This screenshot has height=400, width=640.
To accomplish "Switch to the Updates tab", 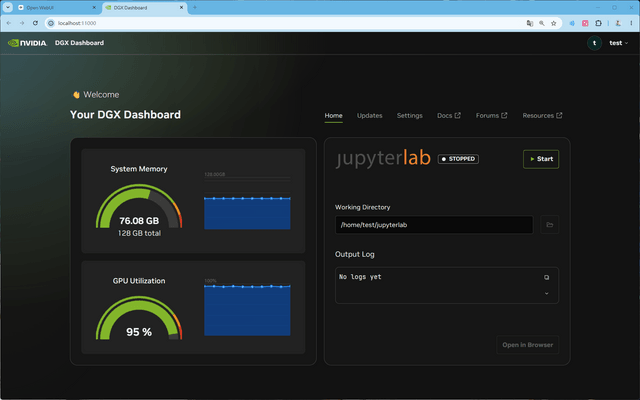I will point(369,116).
